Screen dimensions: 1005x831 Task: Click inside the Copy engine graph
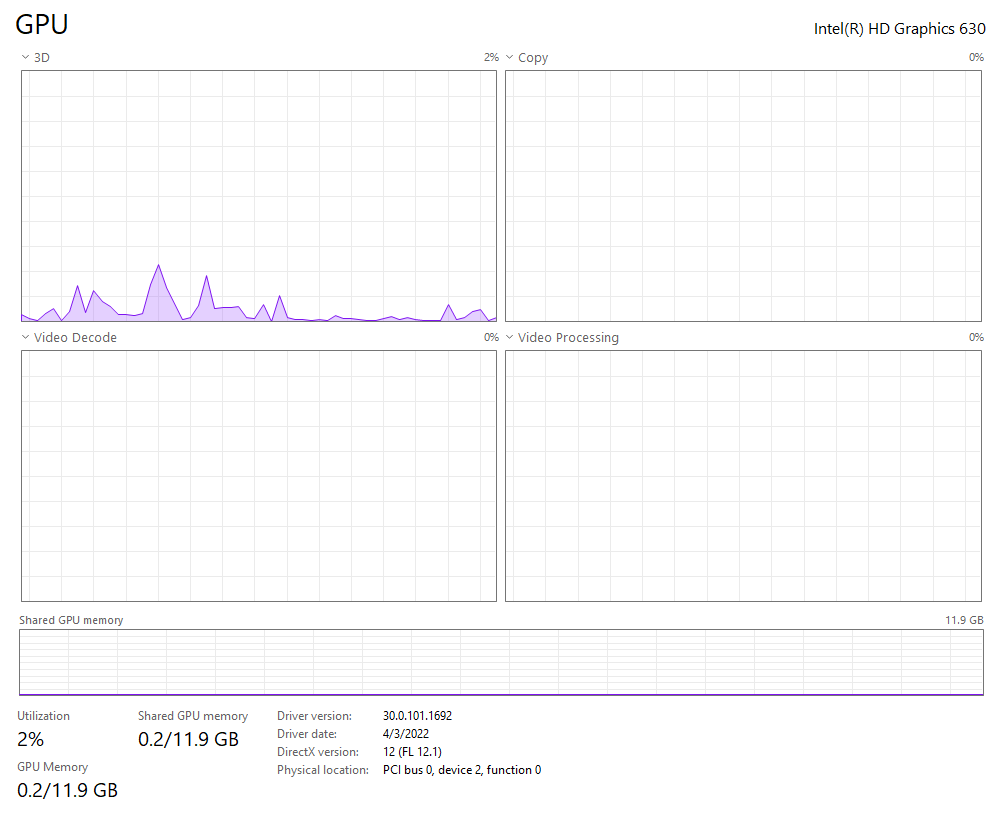(744, 196)
